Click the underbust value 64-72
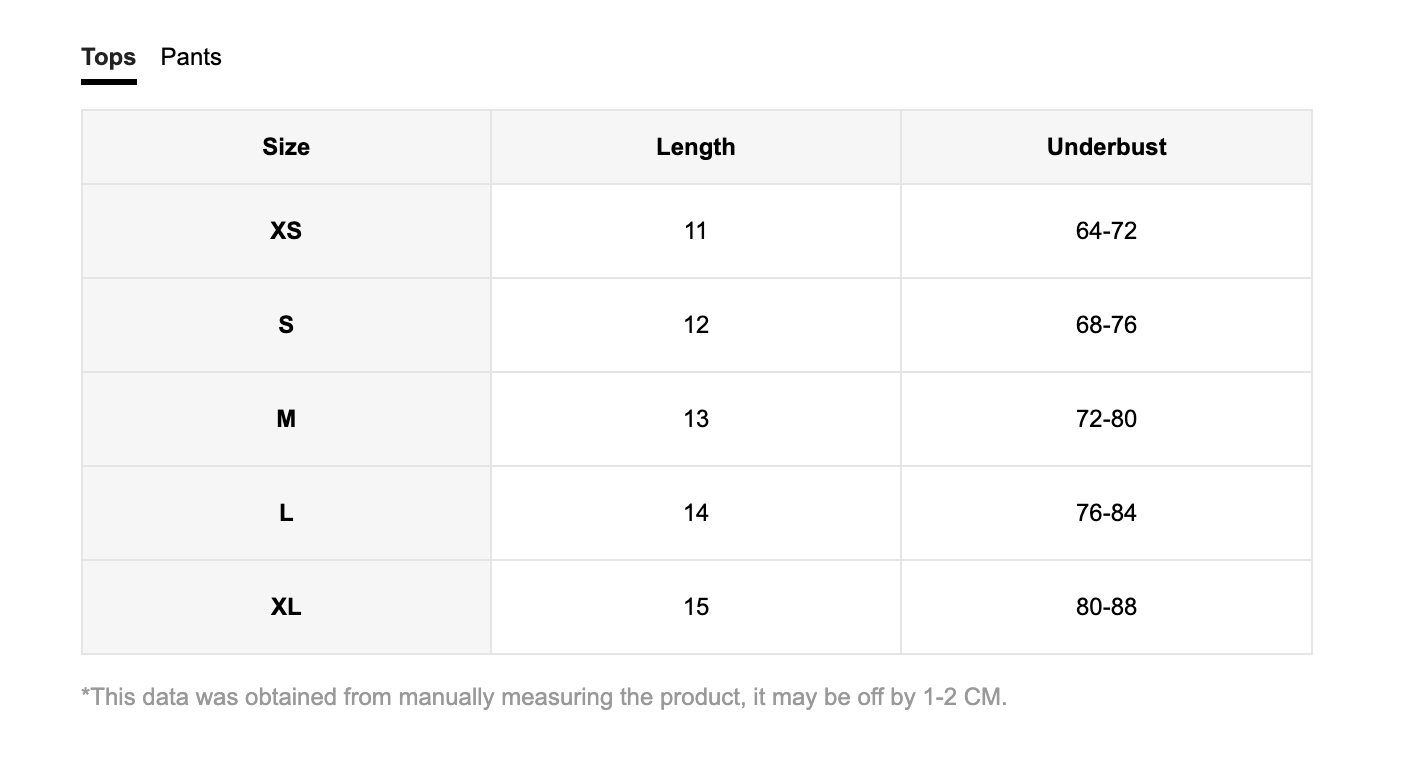Screen dimensions: 1408x764 tap(1107, 231)
